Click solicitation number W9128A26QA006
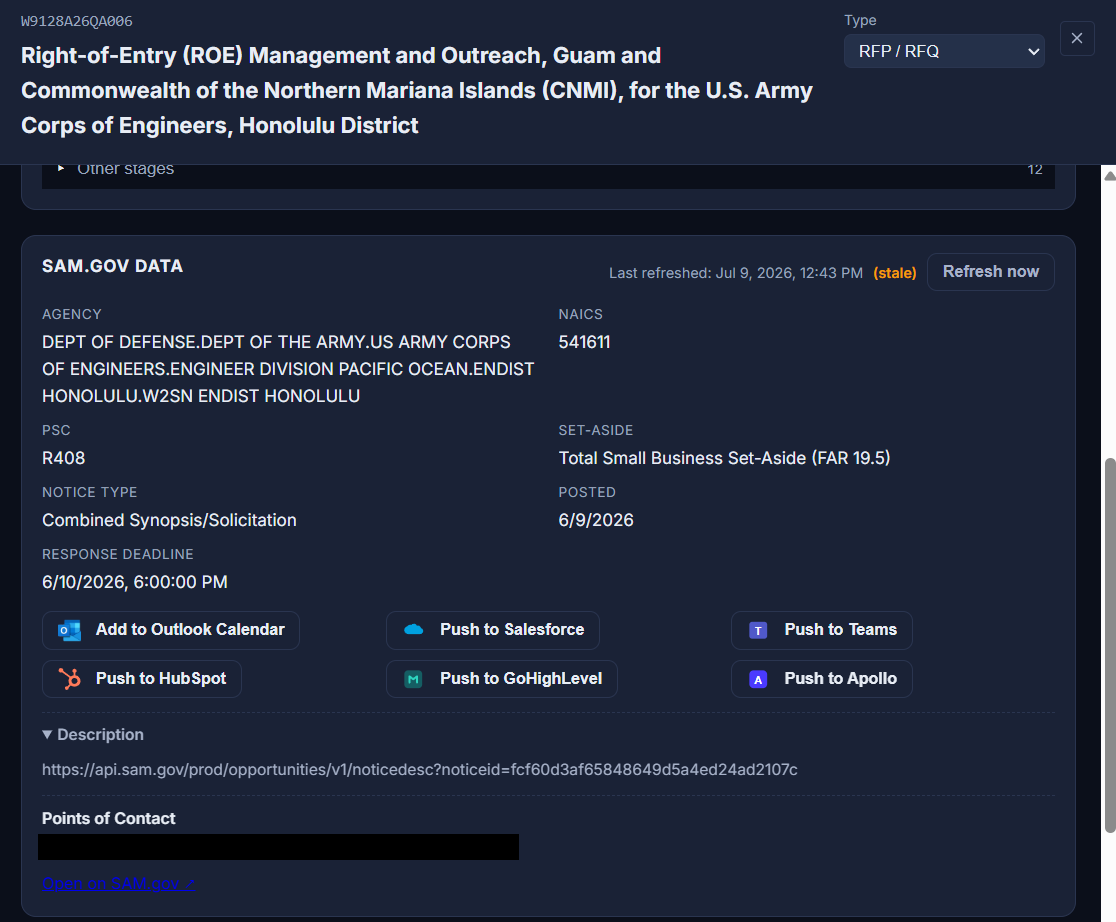This screenshot has height=922, width=1116. click(x=77, y=21)
